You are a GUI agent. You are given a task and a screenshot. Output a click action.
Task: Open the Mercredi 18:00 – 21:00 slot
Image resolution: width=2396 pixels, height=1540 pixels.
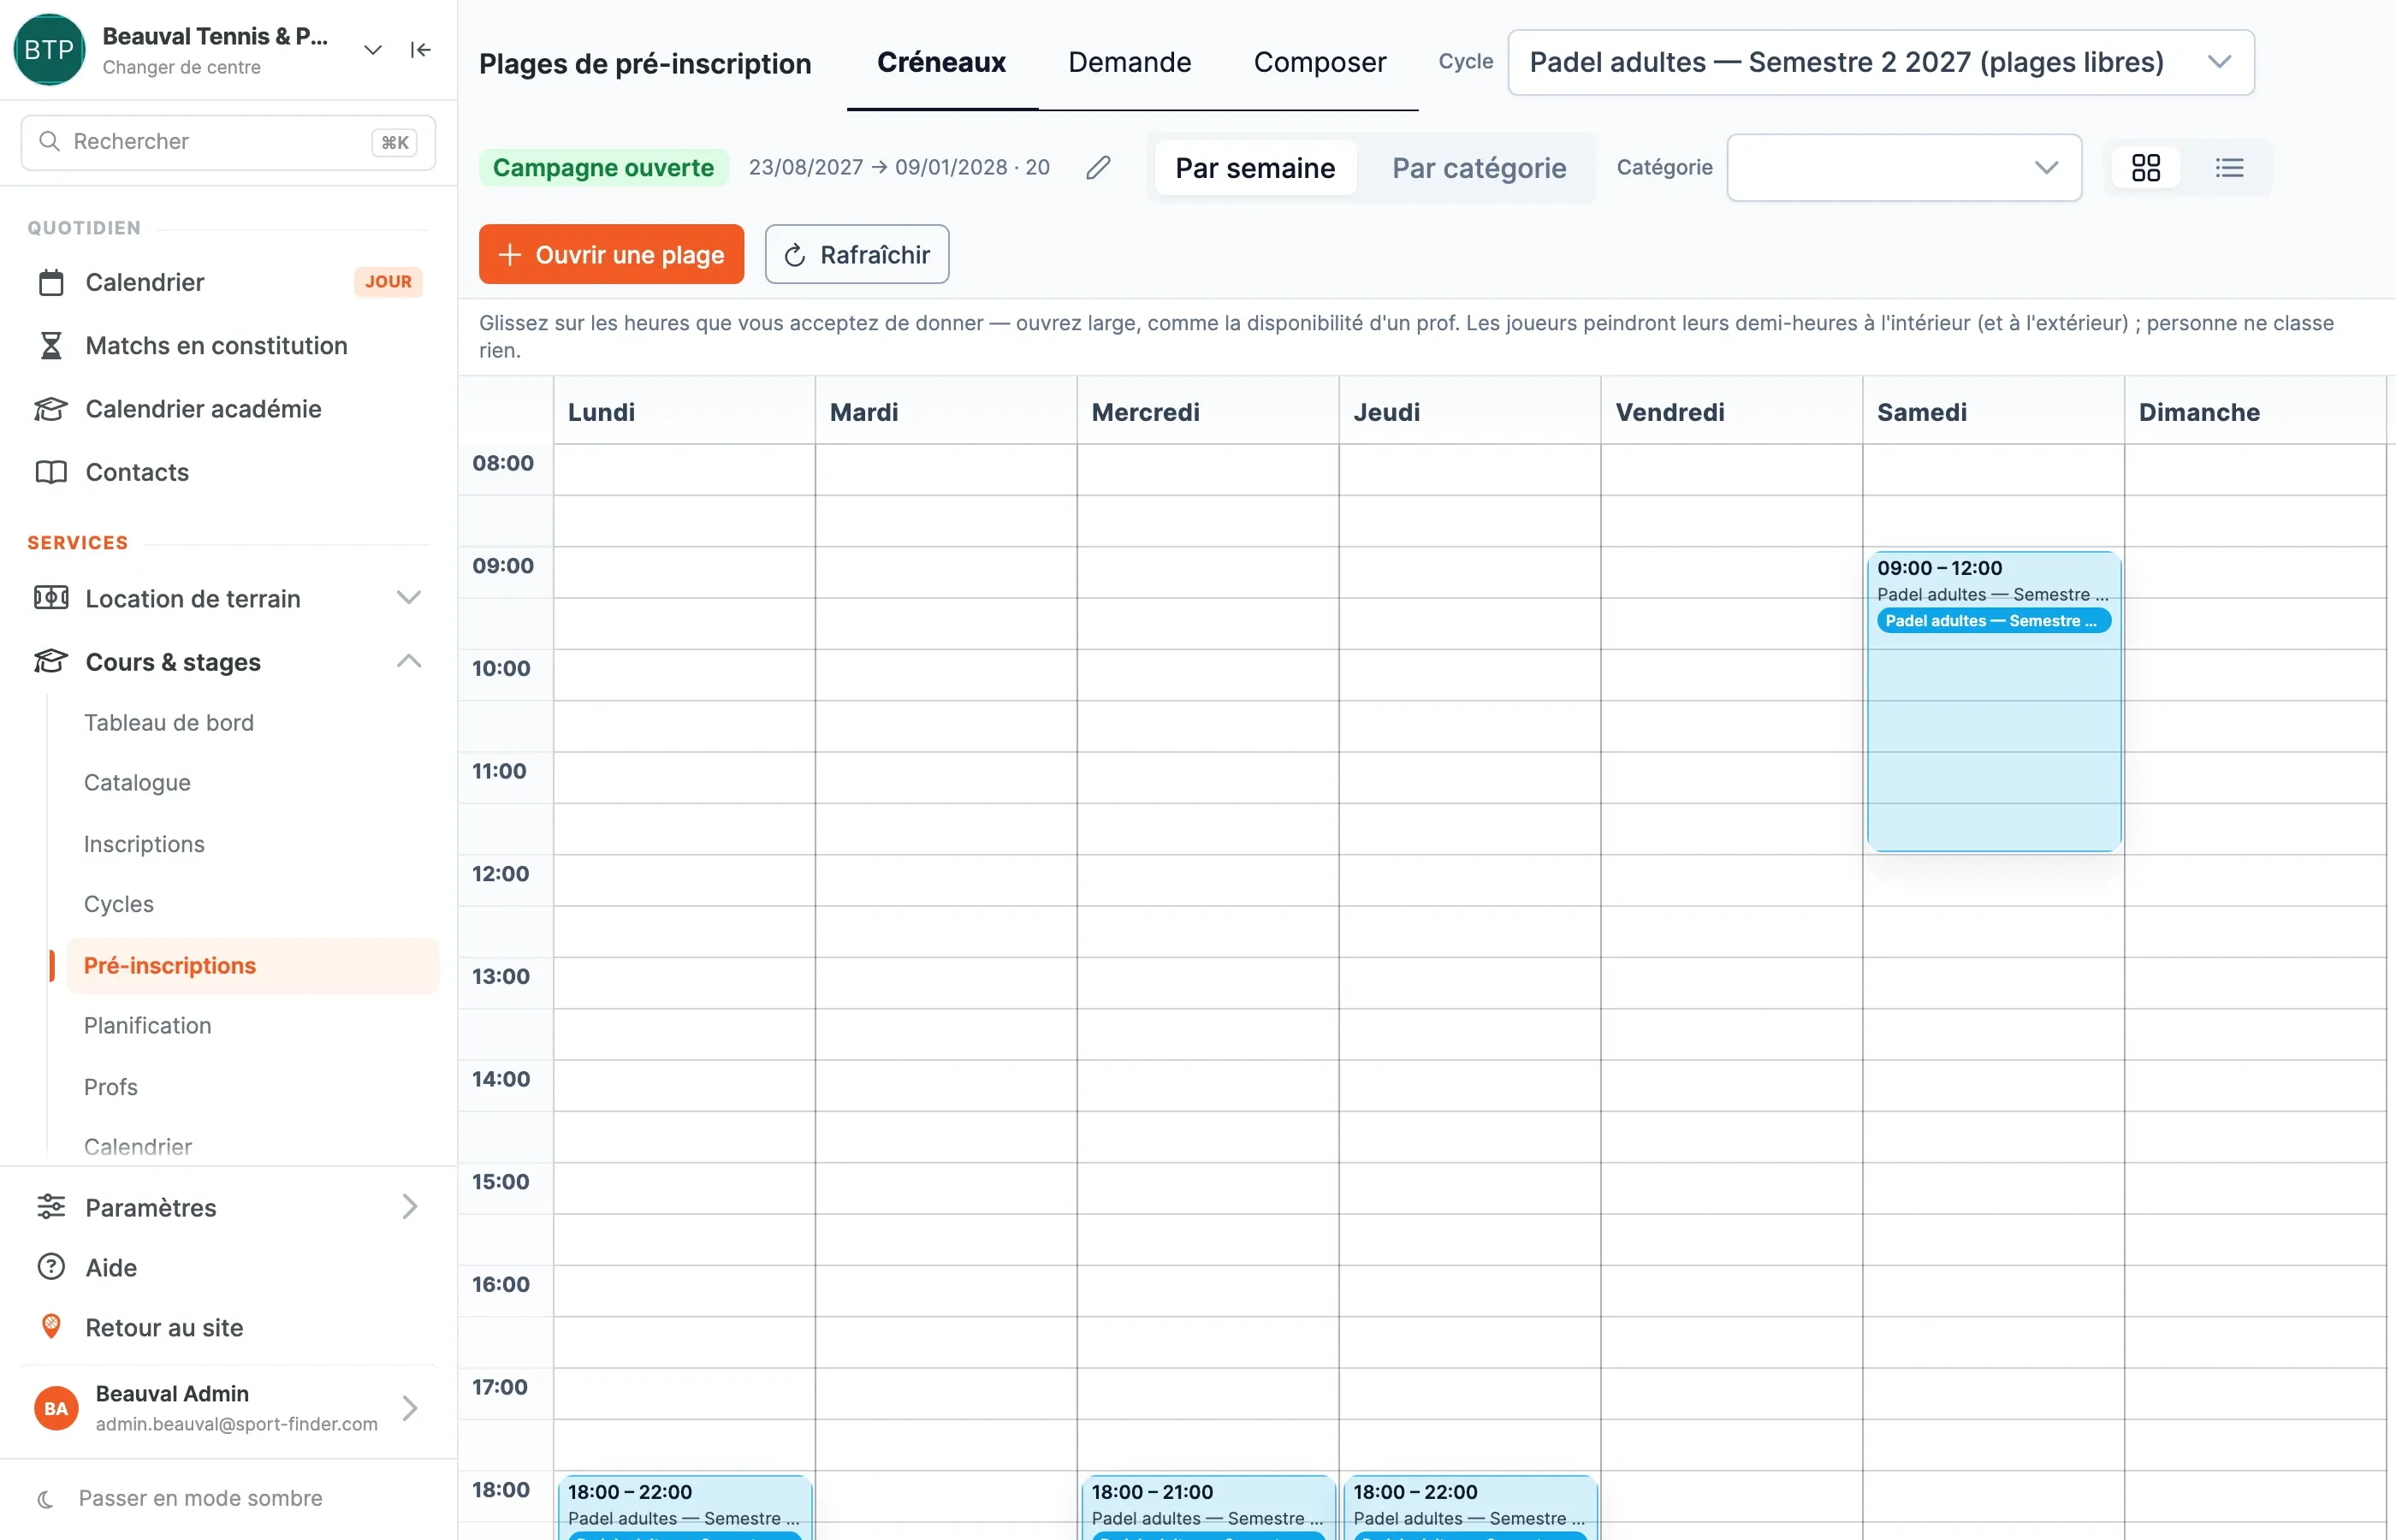click(x=1207, y=1507)
